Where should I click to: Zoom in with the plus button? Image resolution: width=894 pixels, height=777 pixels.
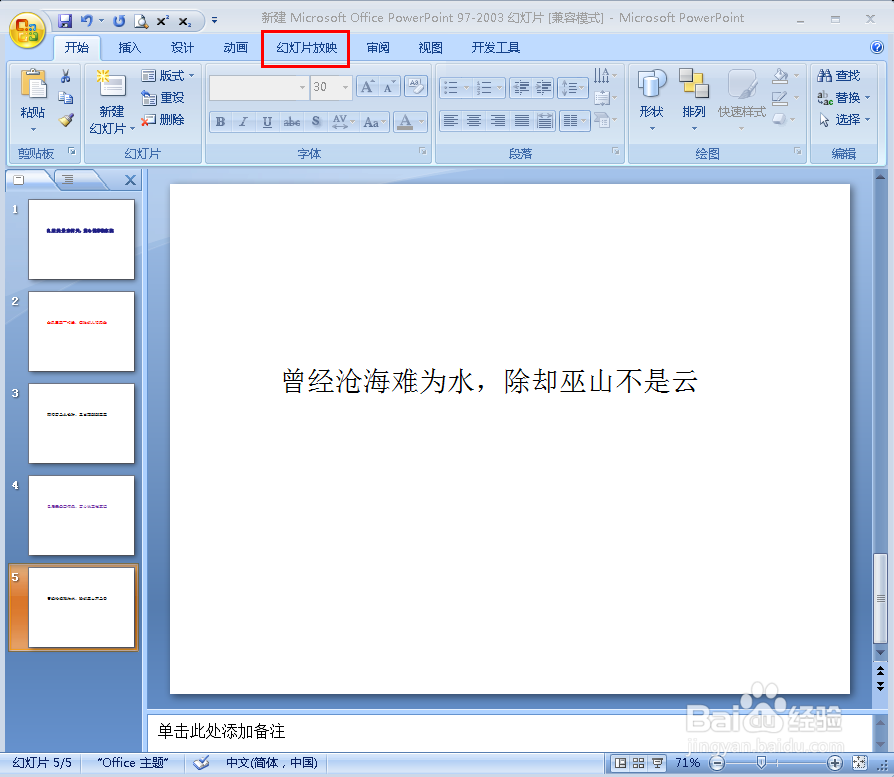tap(834, 763)
